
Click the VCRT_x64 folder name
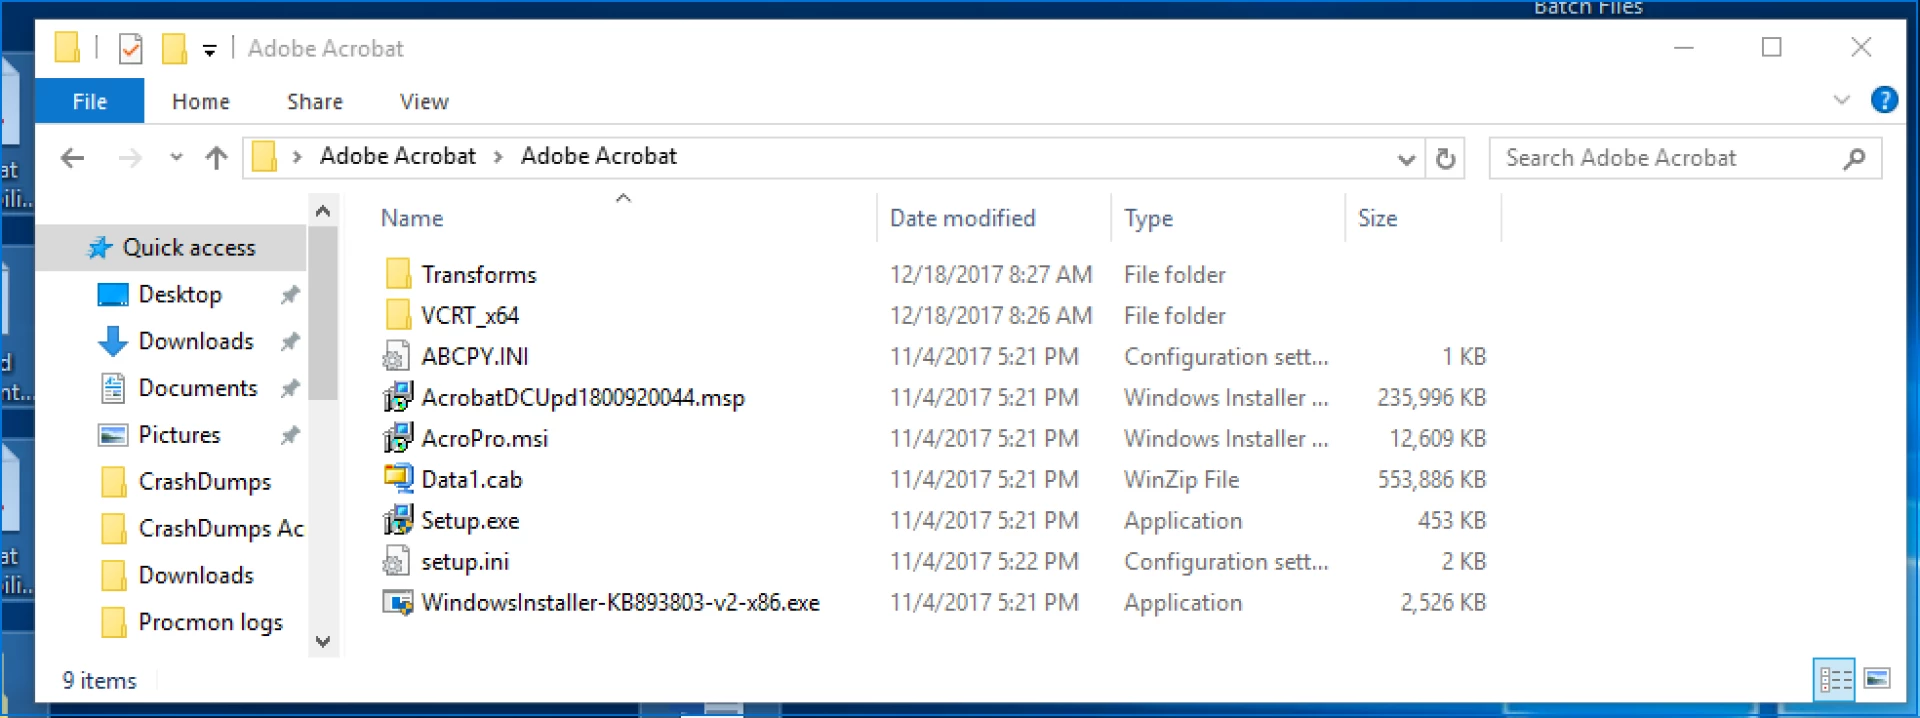470,315
